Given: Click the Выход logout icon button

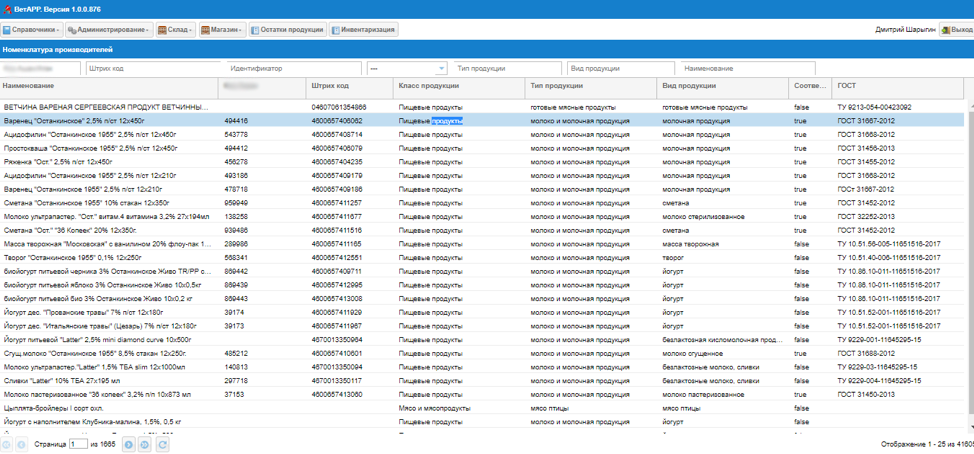Looking at the screenshot, I should pyautogui.click(x=956, y=30).
